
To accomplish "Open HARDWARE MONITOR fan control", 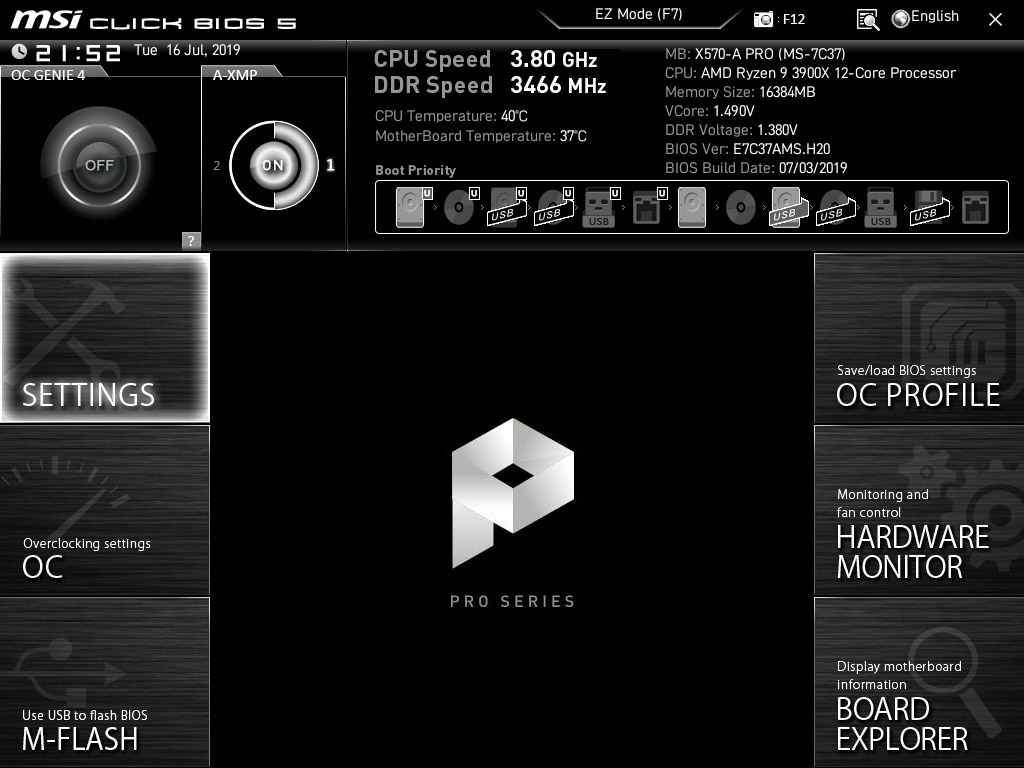I will point(918,510).
